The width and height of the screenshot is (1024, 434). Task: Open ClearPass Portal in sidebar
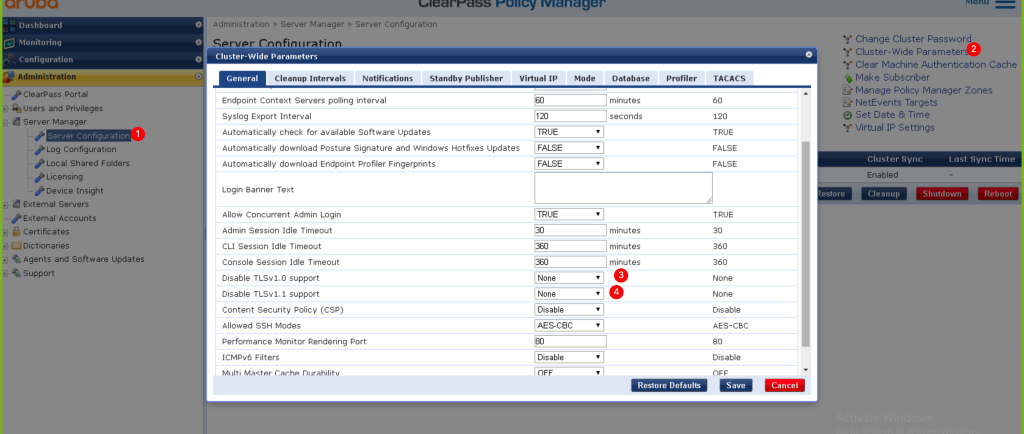coord(55,95)
